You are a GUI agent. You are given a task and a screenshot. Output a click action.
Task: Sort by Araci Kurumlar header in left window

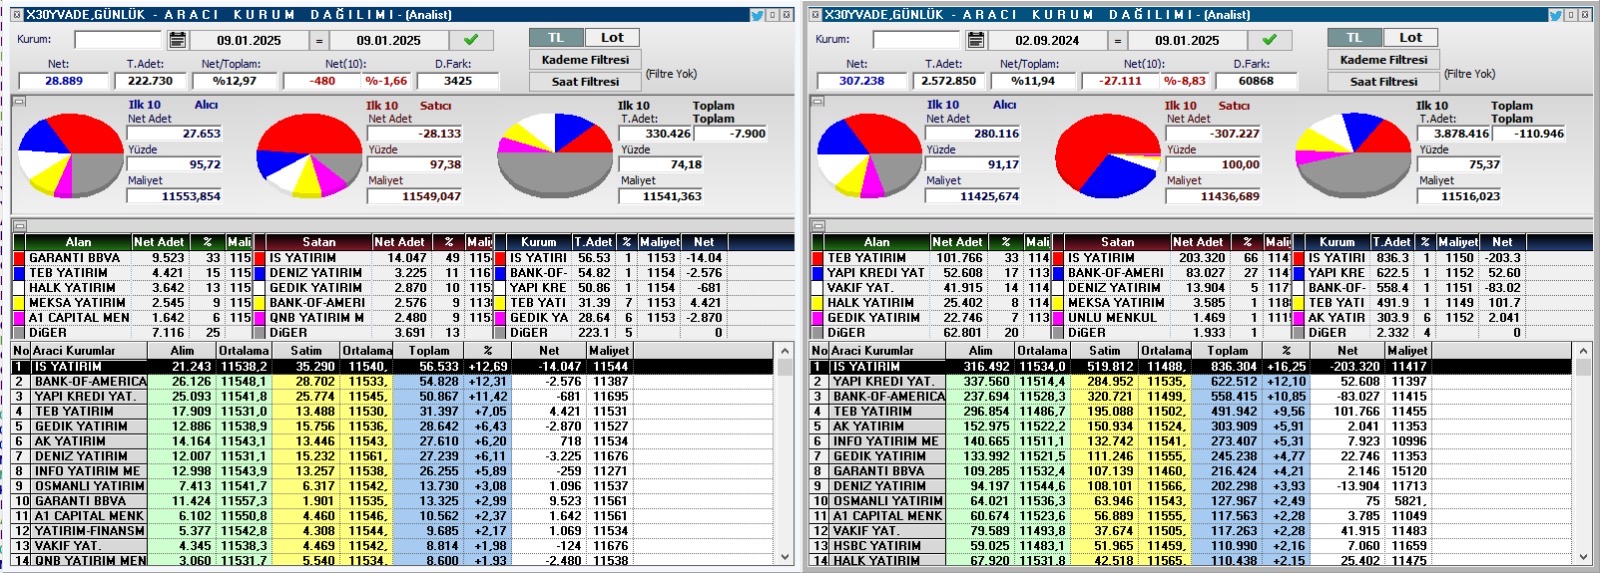(x=89, y=351)
